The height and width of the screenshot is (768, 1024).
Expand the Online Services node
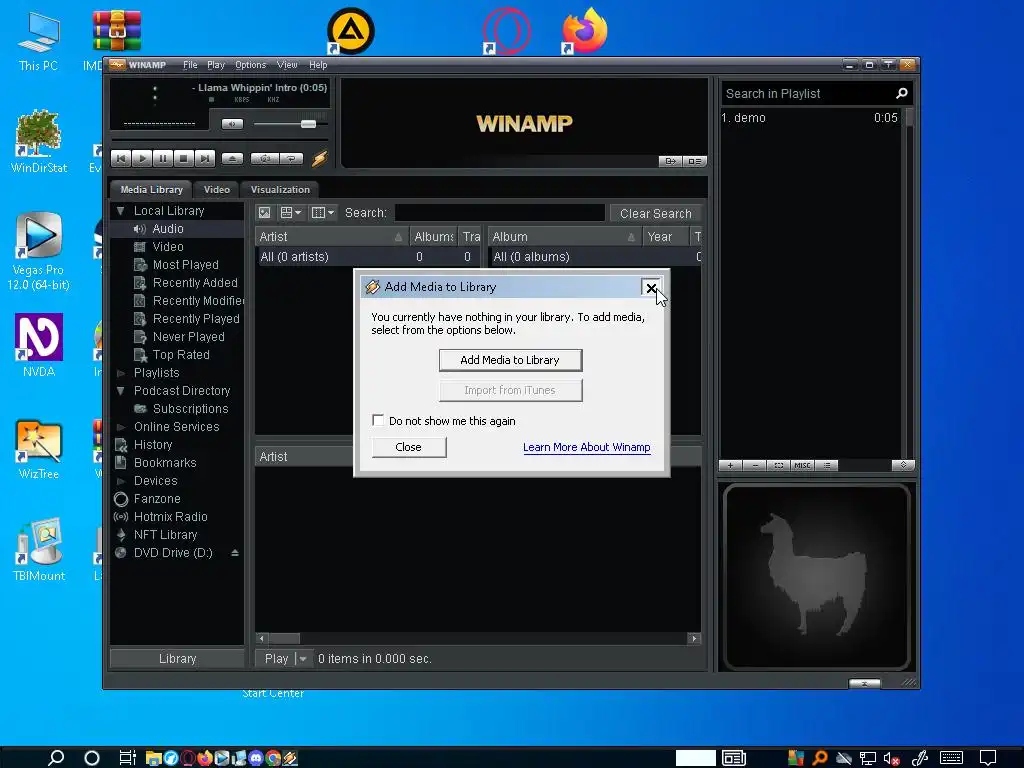[120, 426]
